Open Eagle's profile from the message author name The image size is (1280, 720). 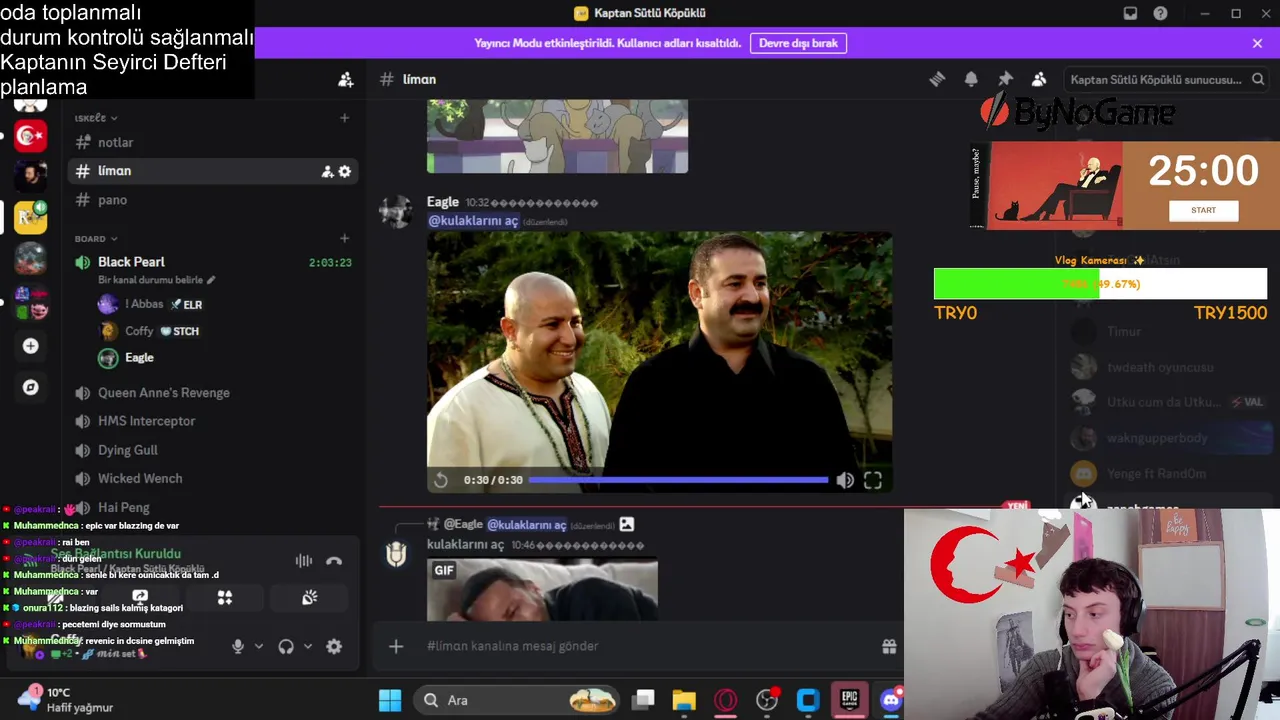tap(443, 202)
